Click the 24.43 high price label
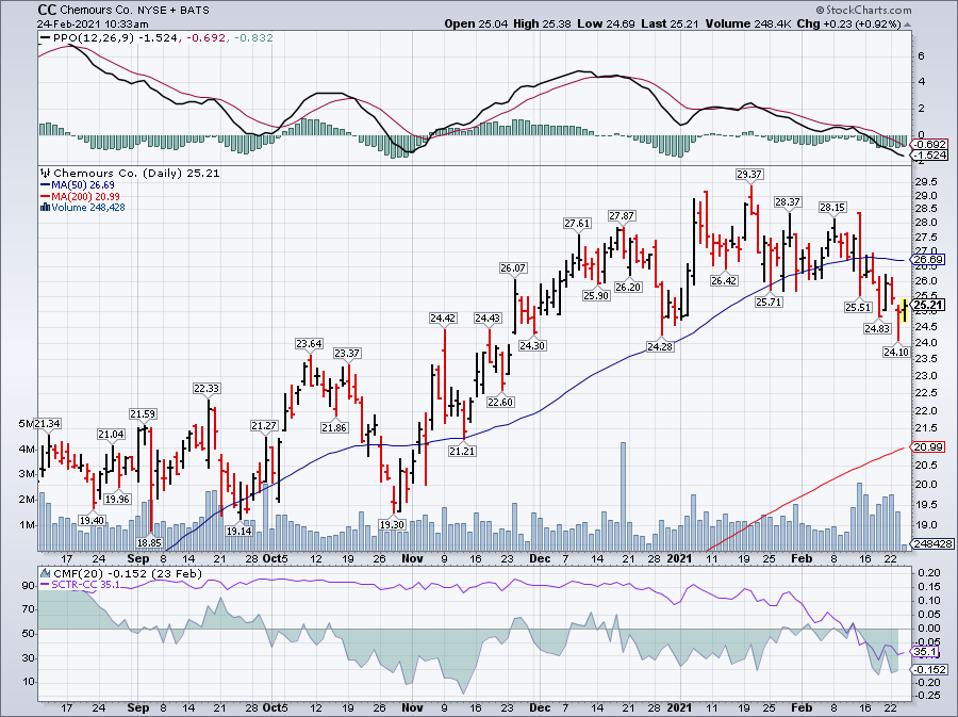Image resolution: width=958 pixels, height=717 pixels. [488, 318]
